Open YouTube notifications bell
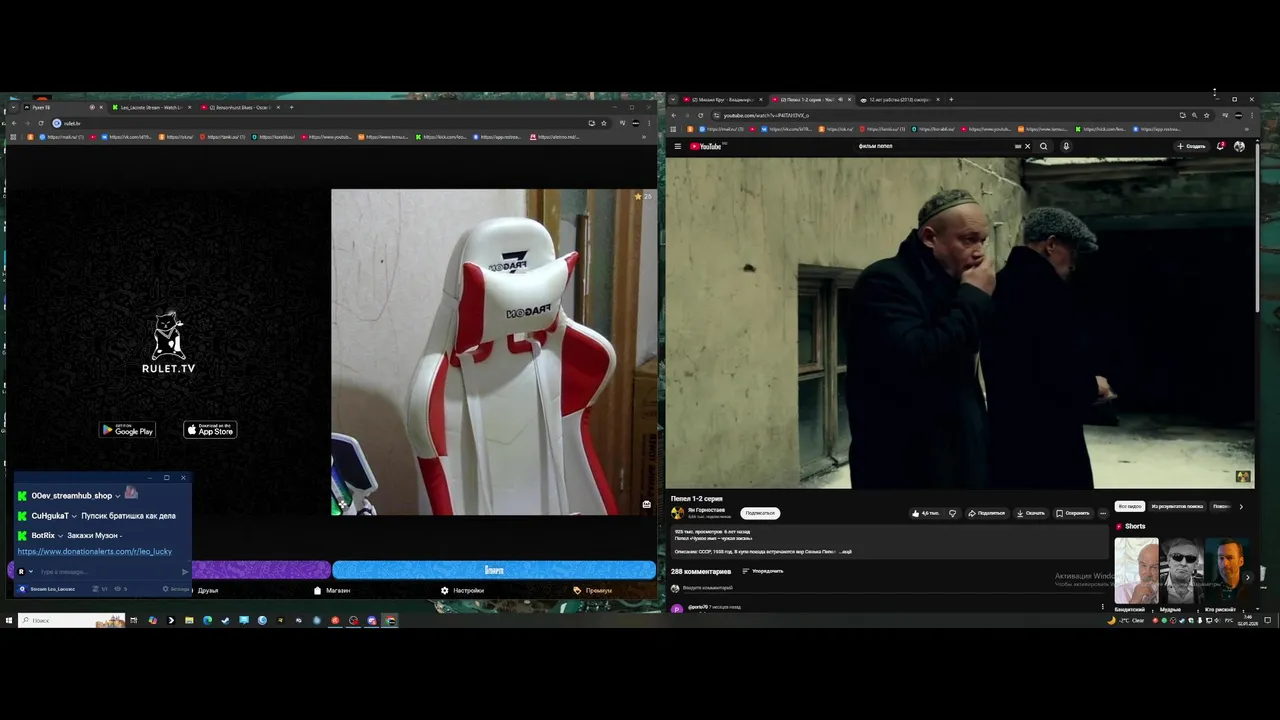 point(1220,146)
